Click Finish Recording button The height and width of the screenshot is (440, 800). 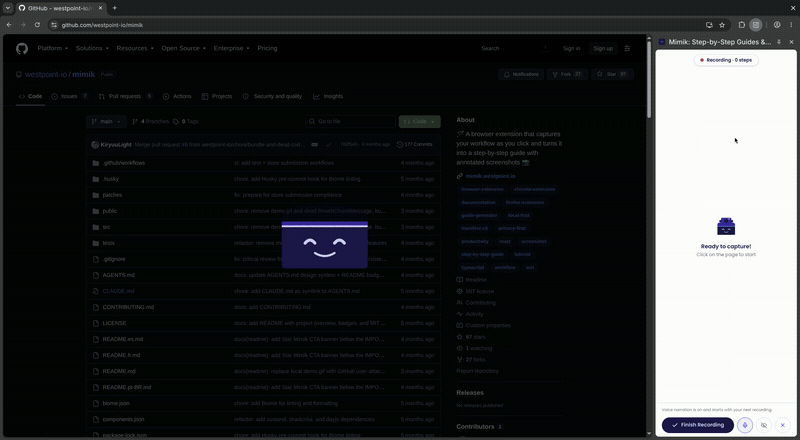click(697, 425)
